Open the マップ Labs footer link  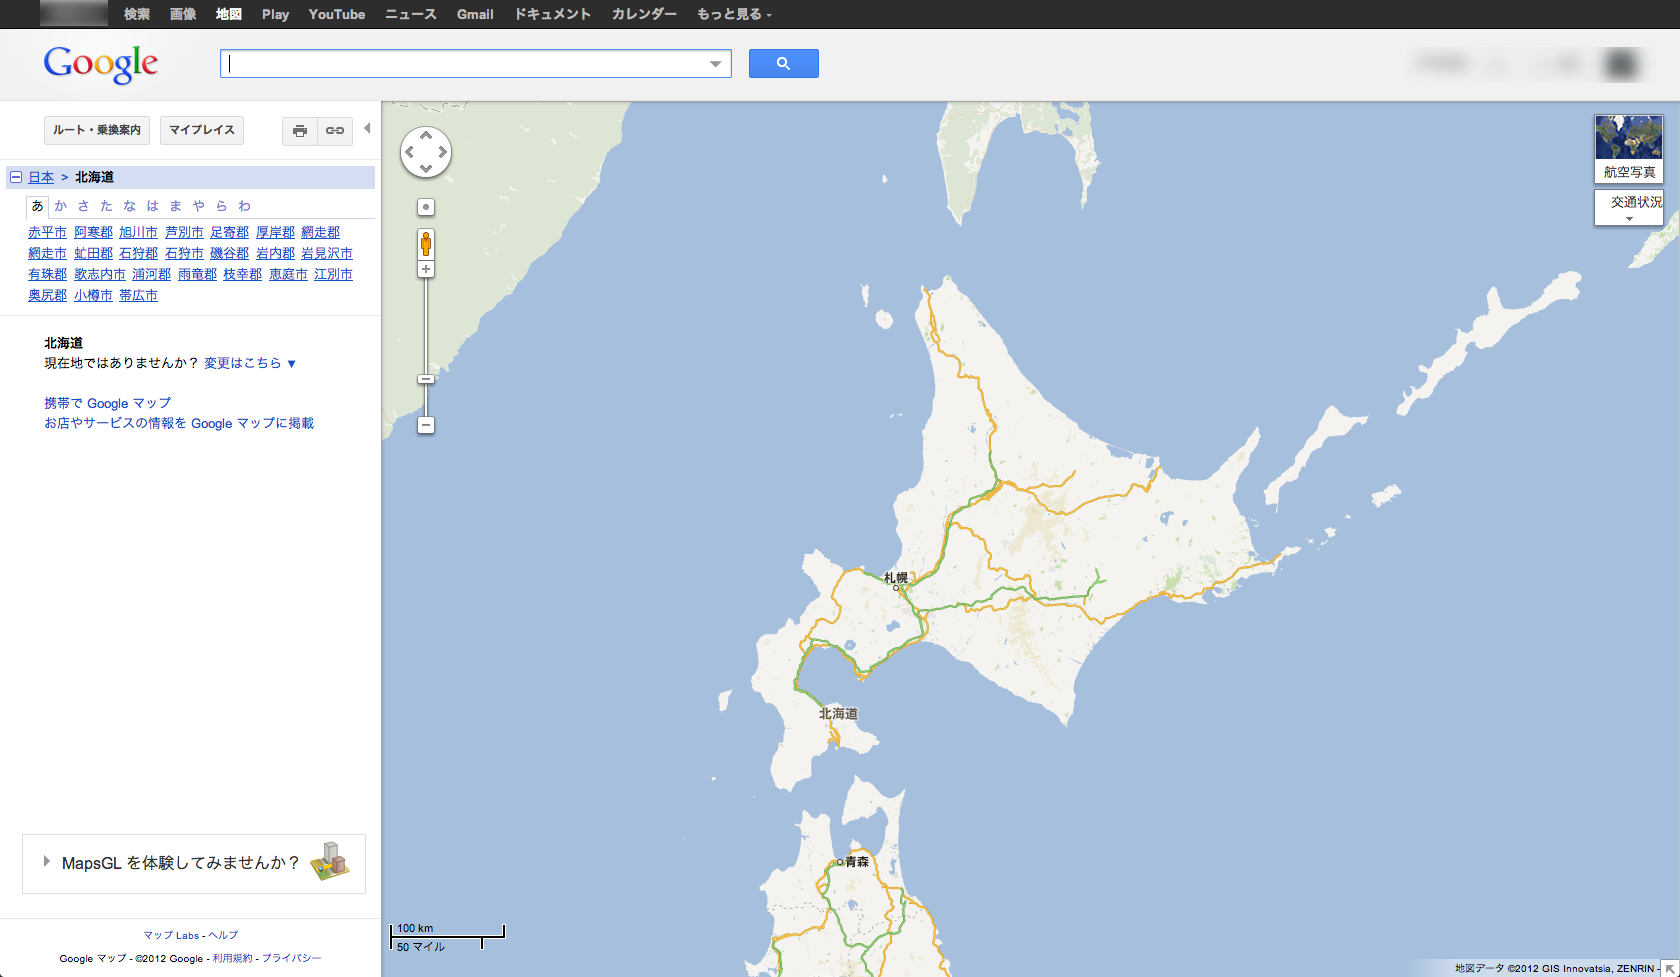(x=171, y=935)
